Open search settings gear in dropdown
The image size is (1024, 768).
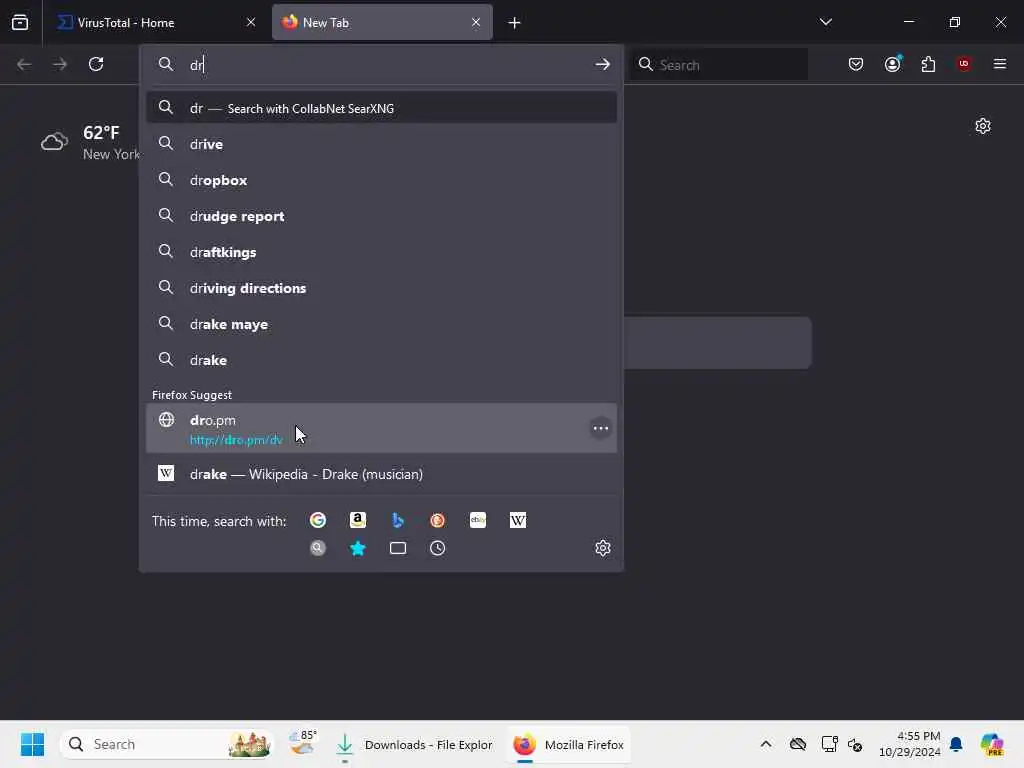pos(603,548)
